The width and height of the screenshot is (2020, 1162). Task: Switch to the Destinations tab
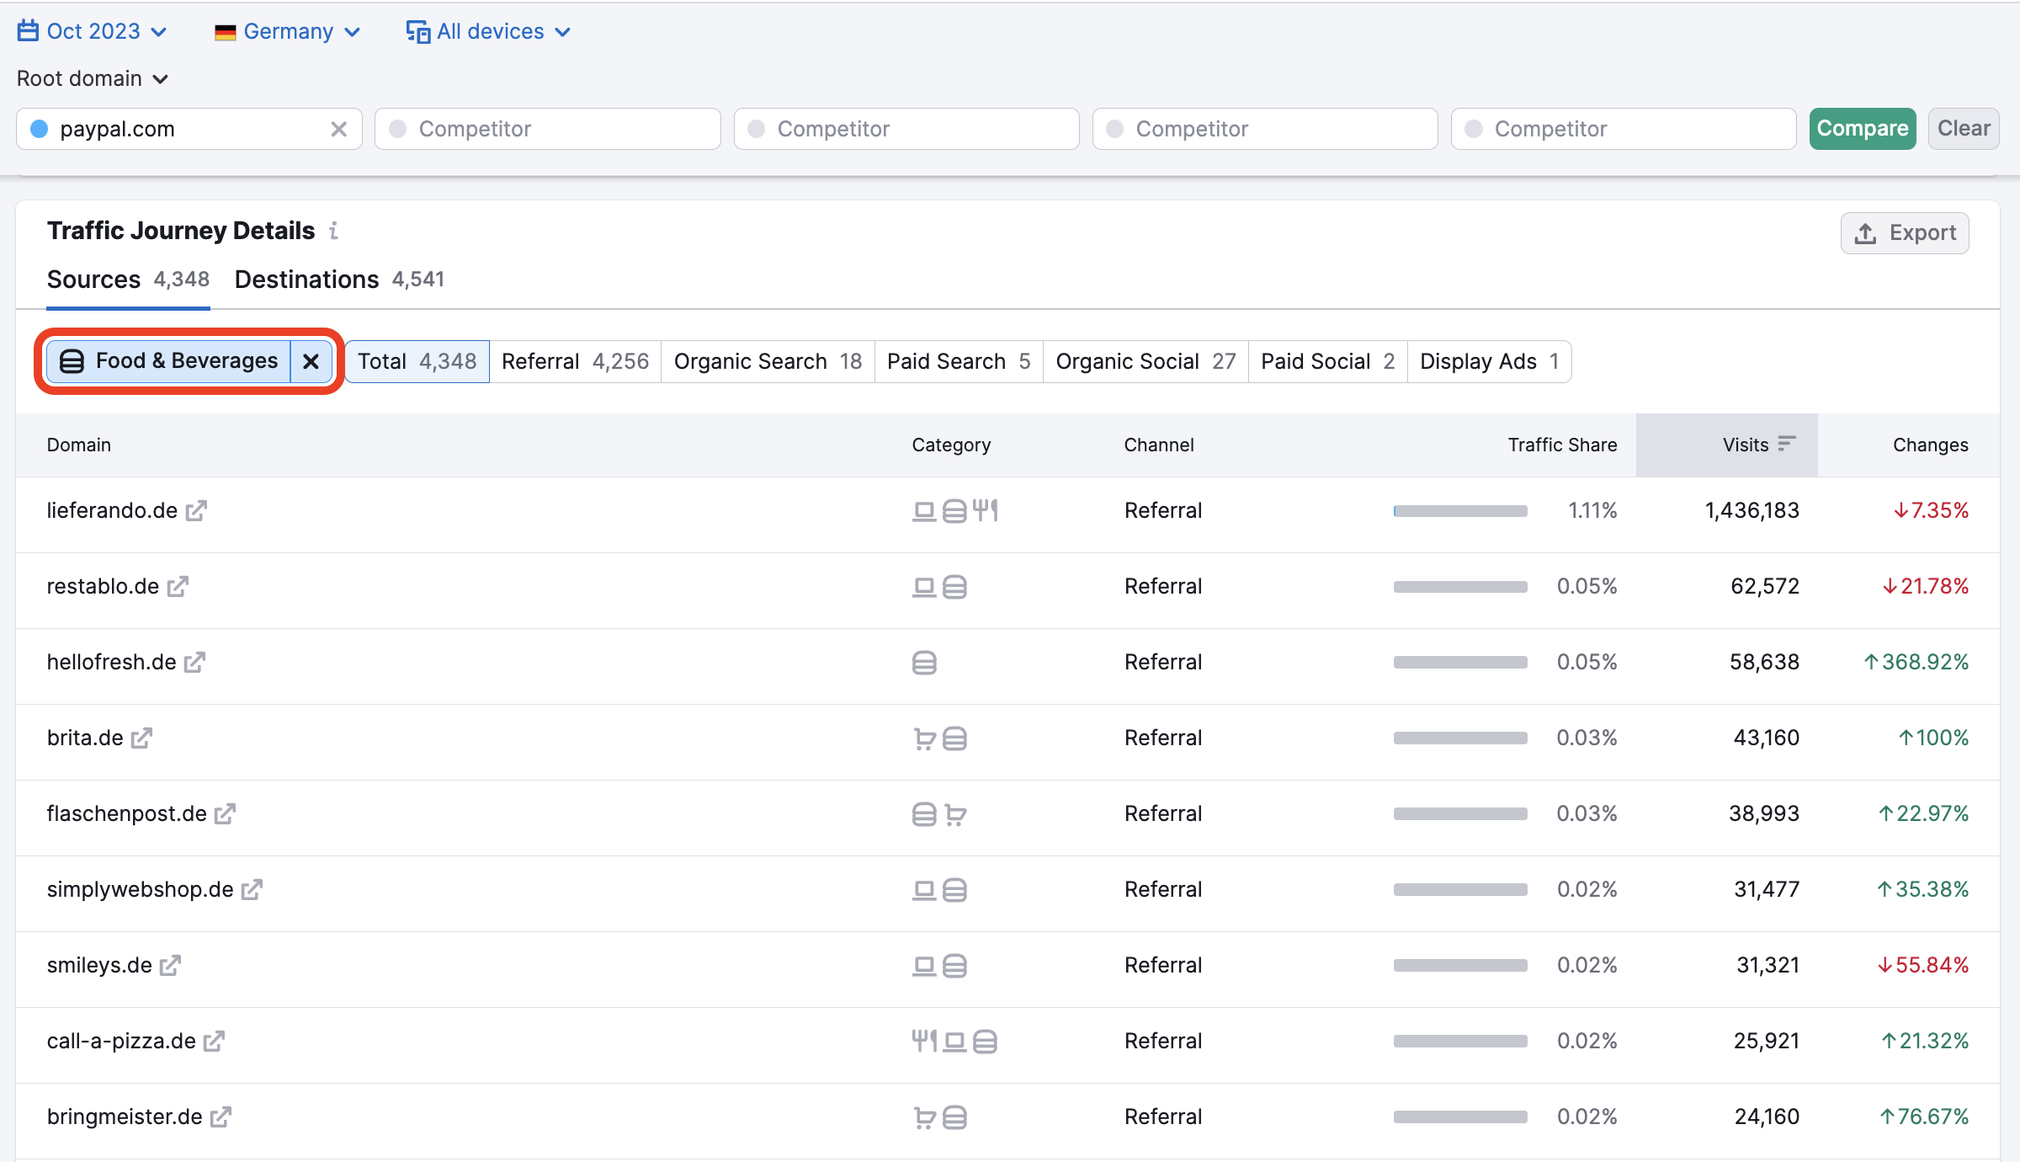(x=339, y=280)
